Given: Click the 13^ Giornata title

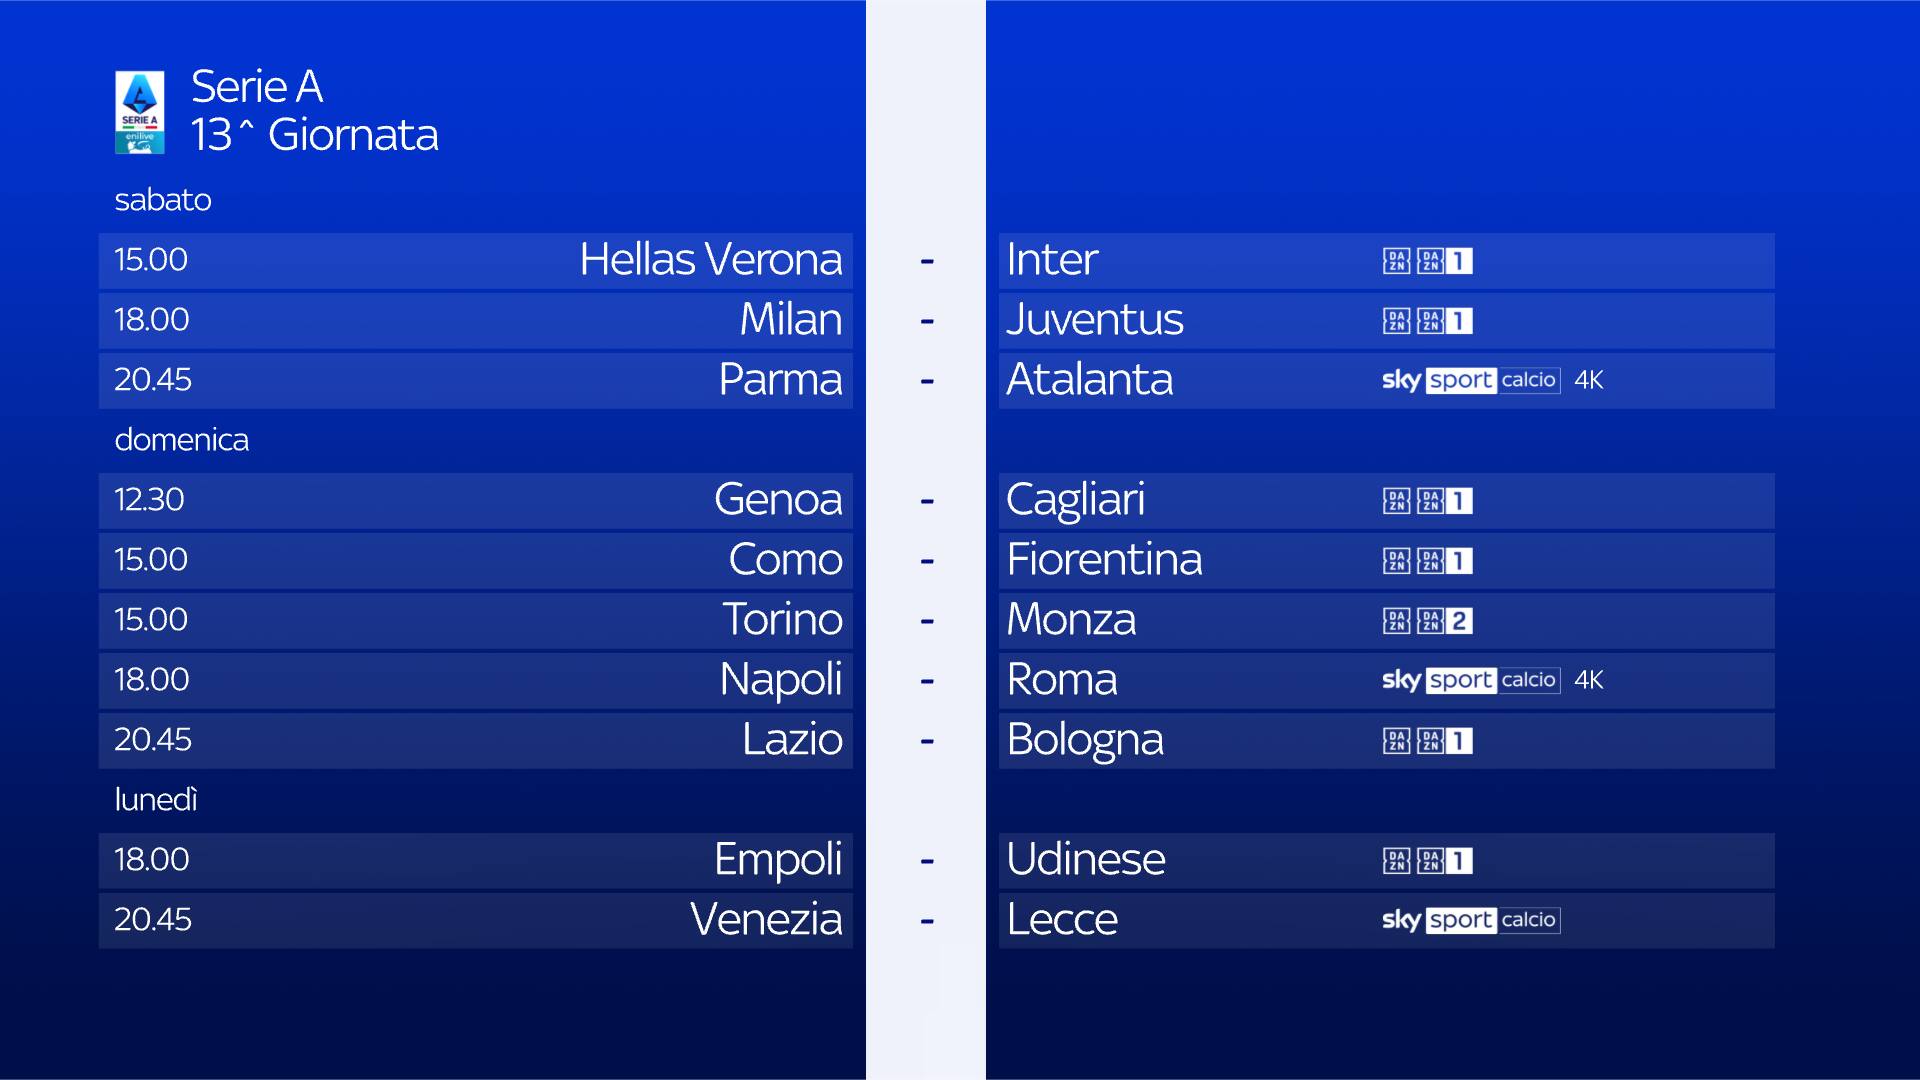Looking at the screenshot, I should tap(314, 135).
